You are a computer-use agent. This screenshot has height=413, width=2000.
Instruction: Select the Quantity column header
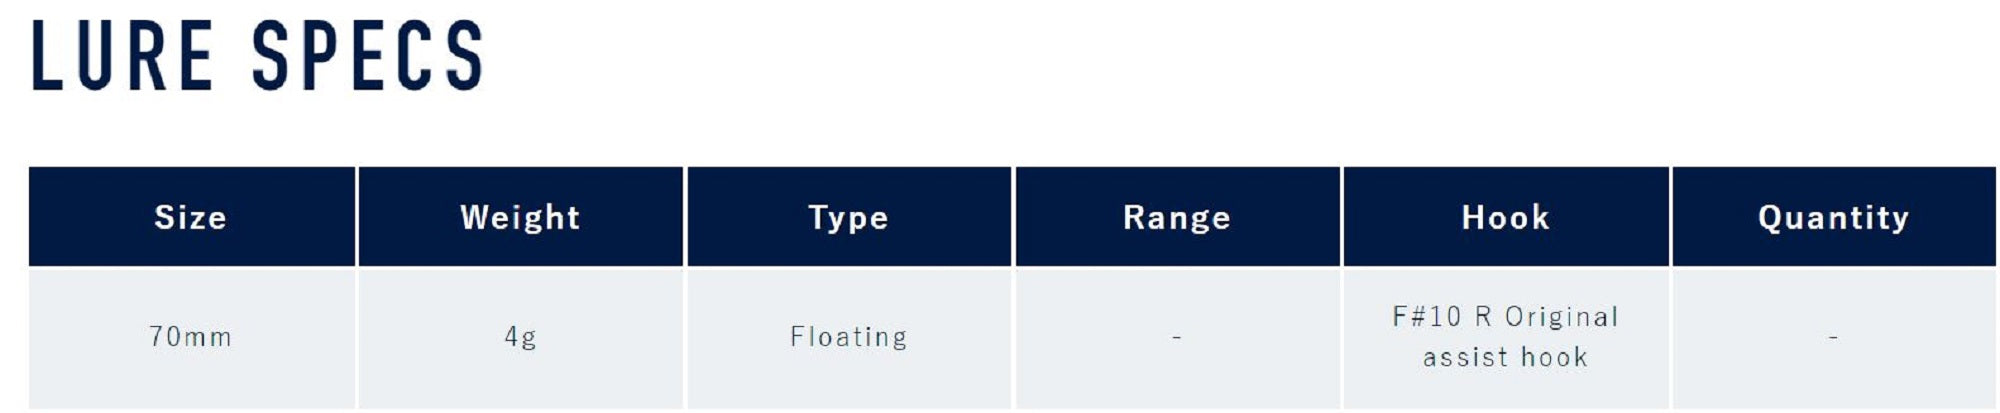coord(1833,217)
